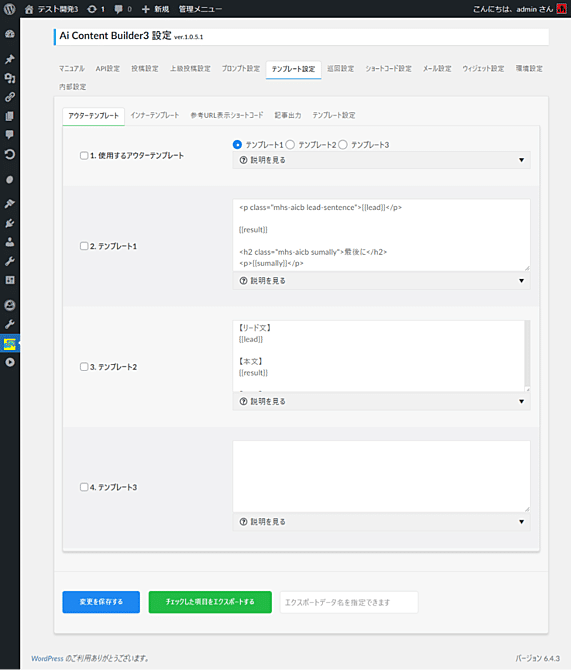This screenshot has height=670, width=571.
Task: Open the WordPress logo menu
Action: [x=9, y=9]
